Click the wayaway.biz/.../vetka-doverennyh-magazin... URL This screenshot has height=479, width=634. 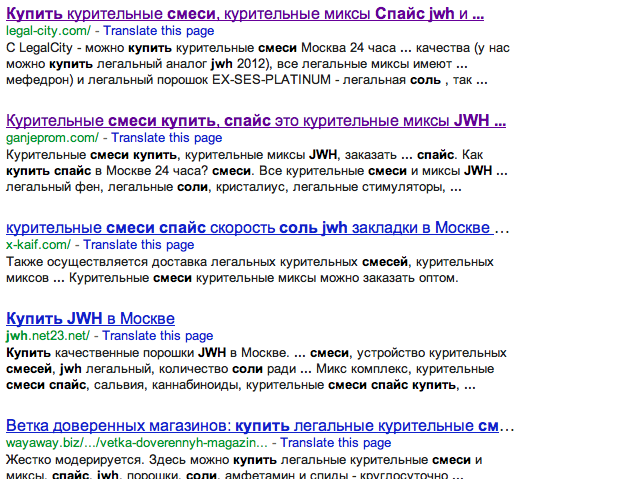[x=137, y=443]
